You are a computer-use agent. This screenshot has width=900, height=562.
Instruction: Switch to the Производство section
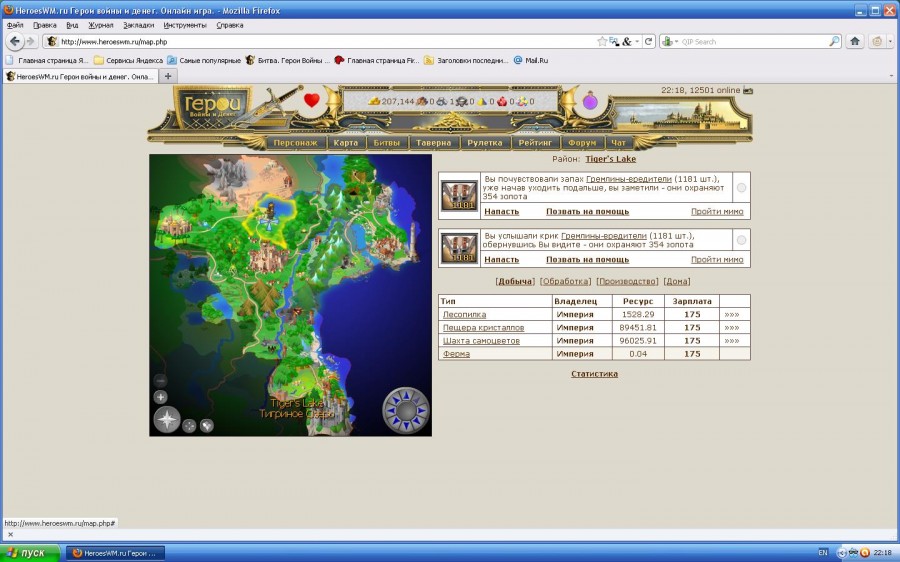[x=627, y=281]
